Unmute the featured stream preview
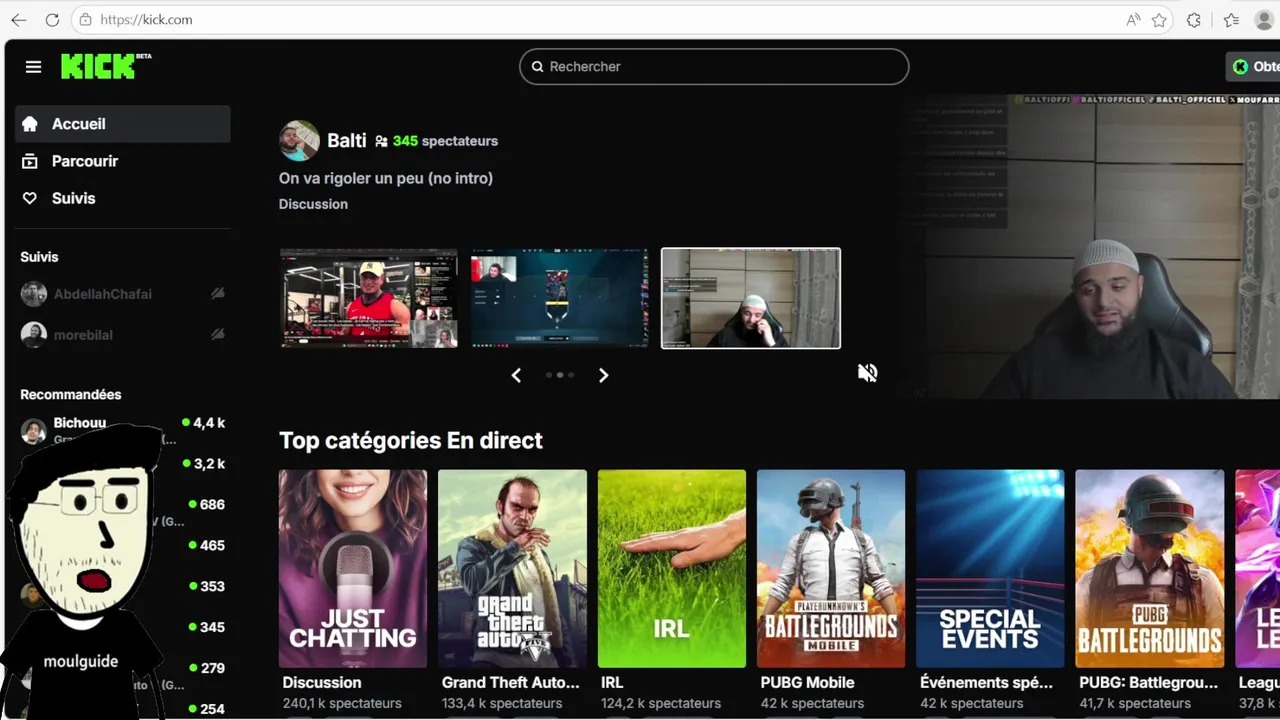Viewport: 1280px width, 720px height. click(867, 373)
